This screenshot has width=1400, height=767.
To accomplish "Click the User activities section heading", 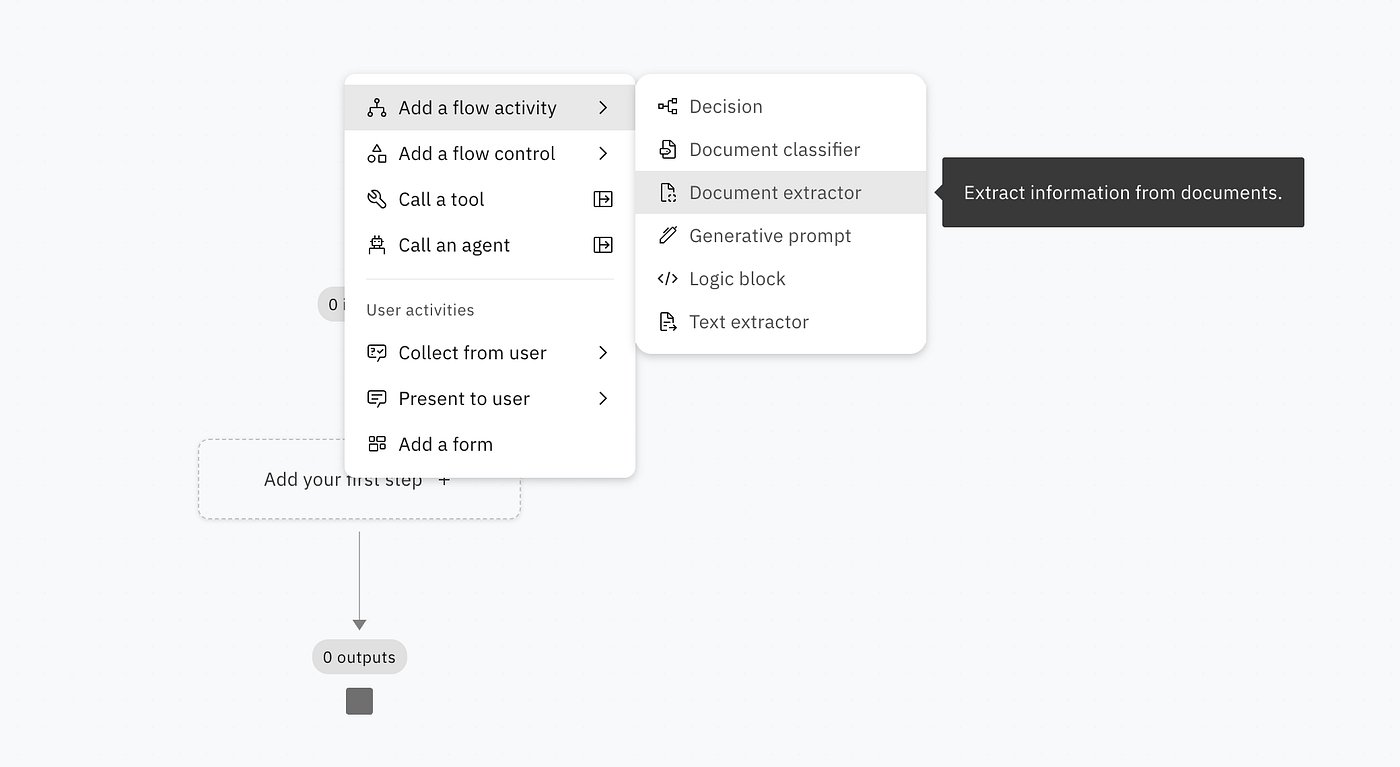I will [x=420, y=310].
